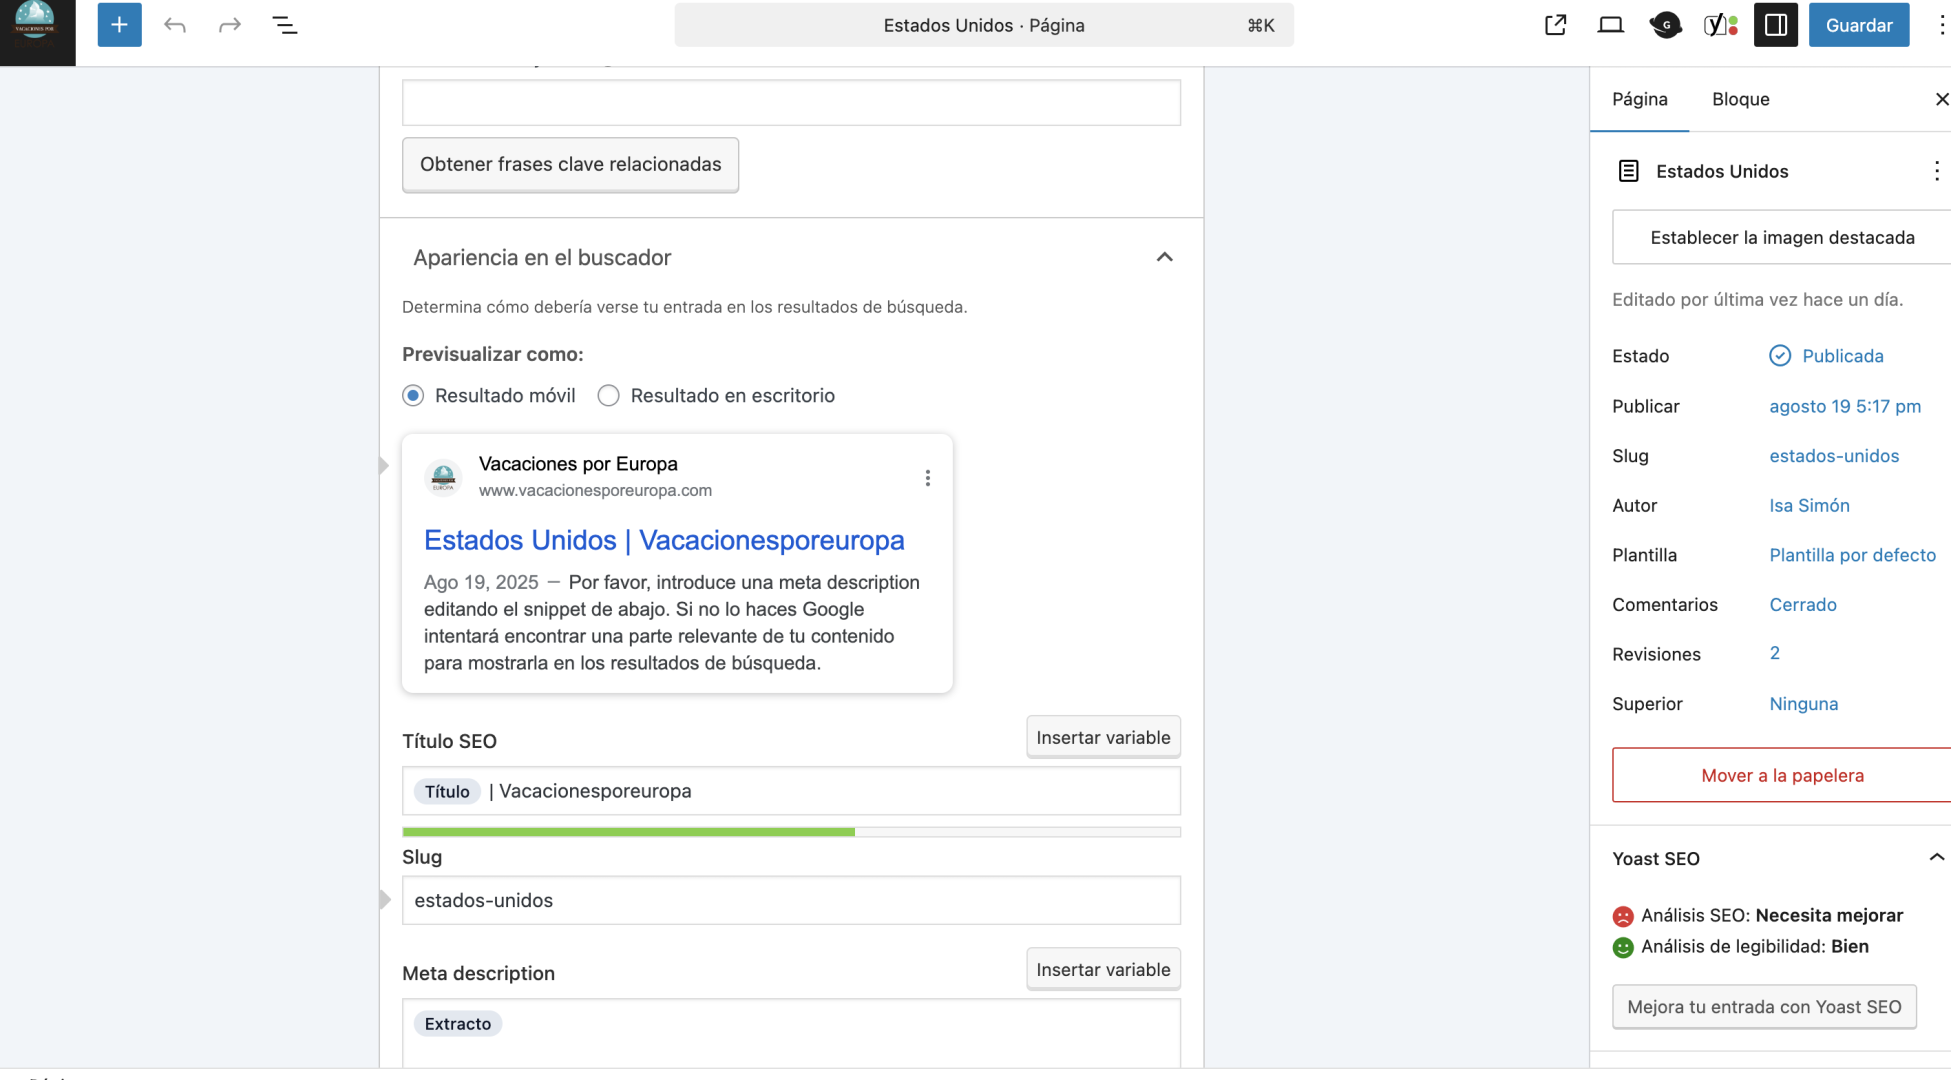Image resolution: width=1951 pixels, height=1080 pixels.
Task: Toggle the settings sidebar panel icon
Action: (1776, 25)
